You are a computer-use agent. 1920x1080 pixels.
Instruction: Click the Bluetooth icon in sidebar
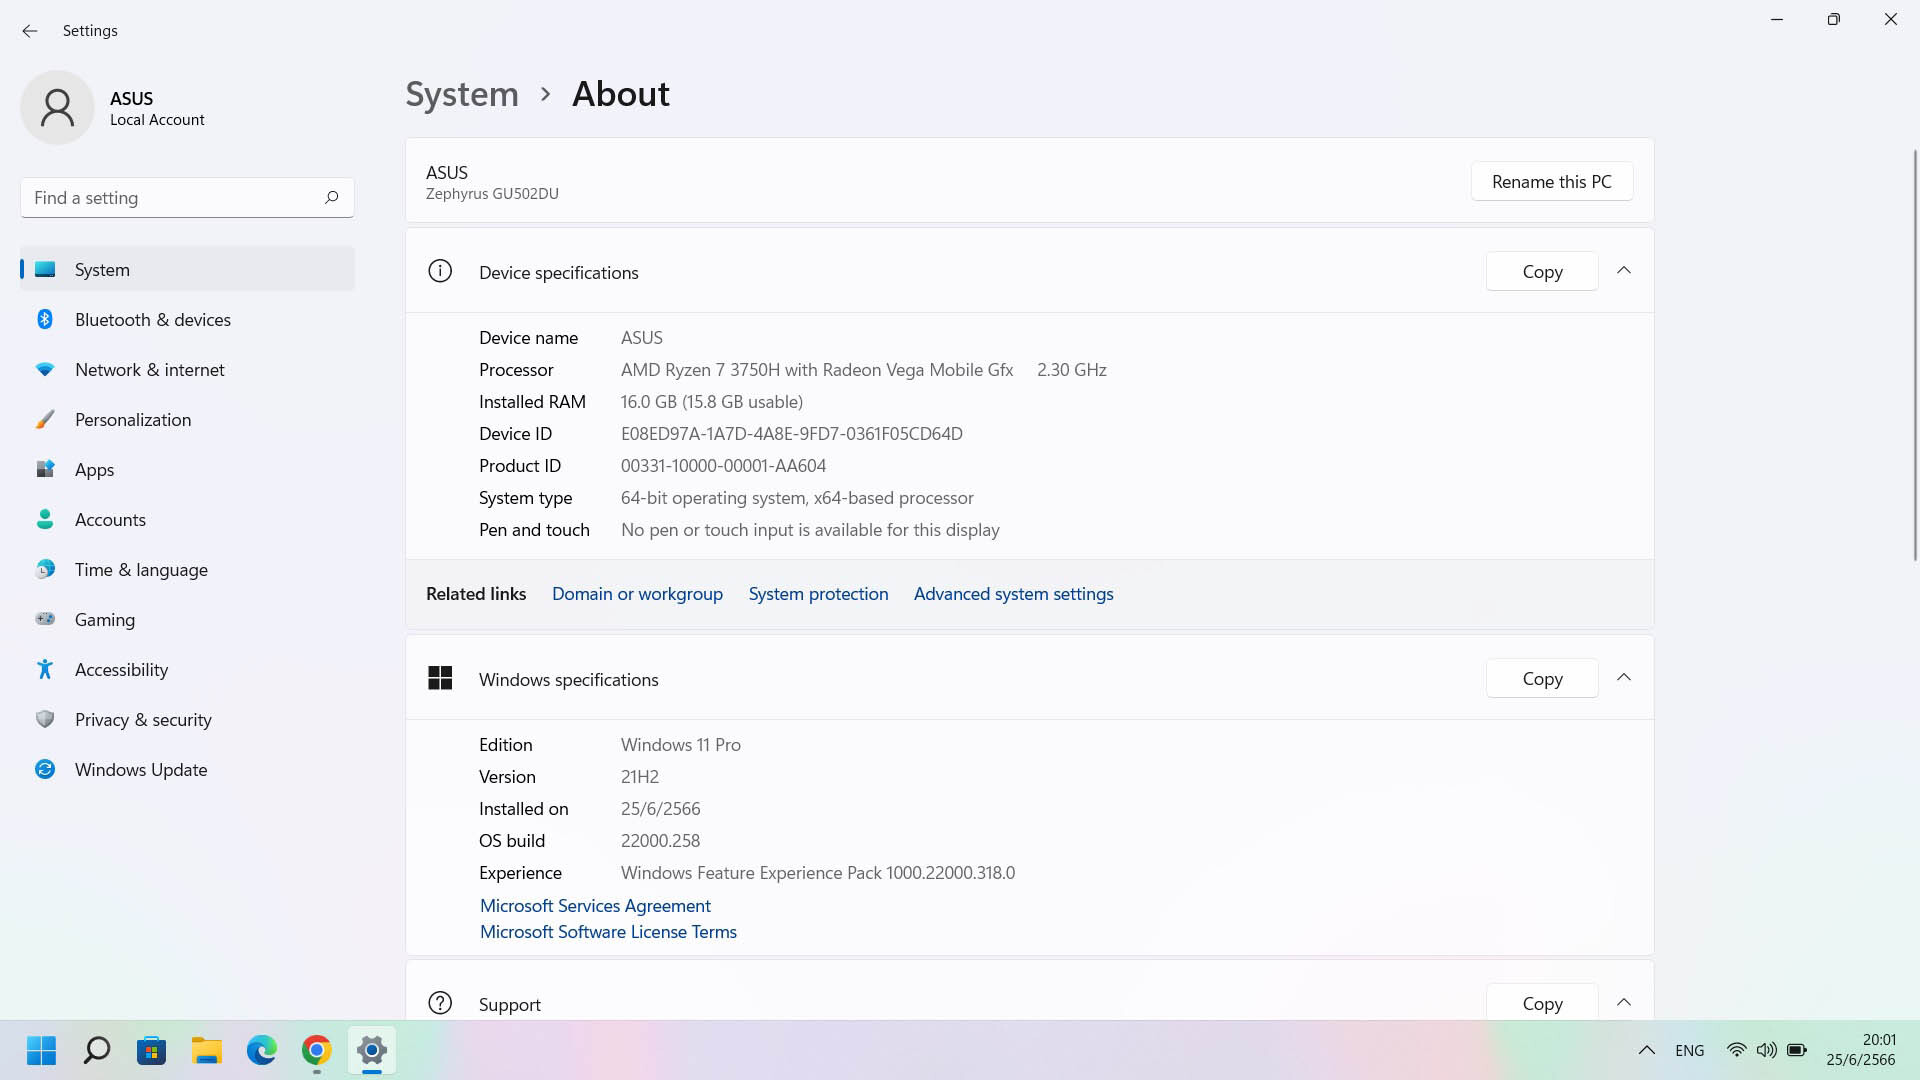[45, 319]
